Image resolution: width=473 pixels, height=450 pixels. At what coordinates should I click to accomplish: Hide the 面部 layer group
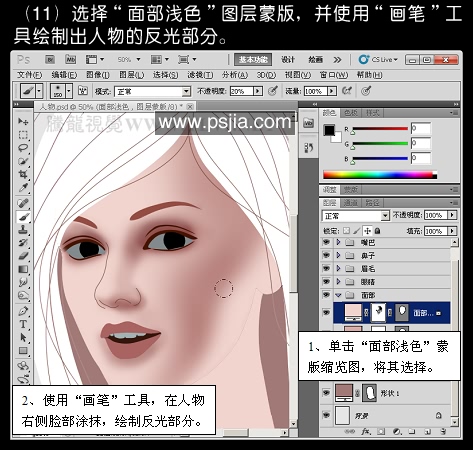326,295
